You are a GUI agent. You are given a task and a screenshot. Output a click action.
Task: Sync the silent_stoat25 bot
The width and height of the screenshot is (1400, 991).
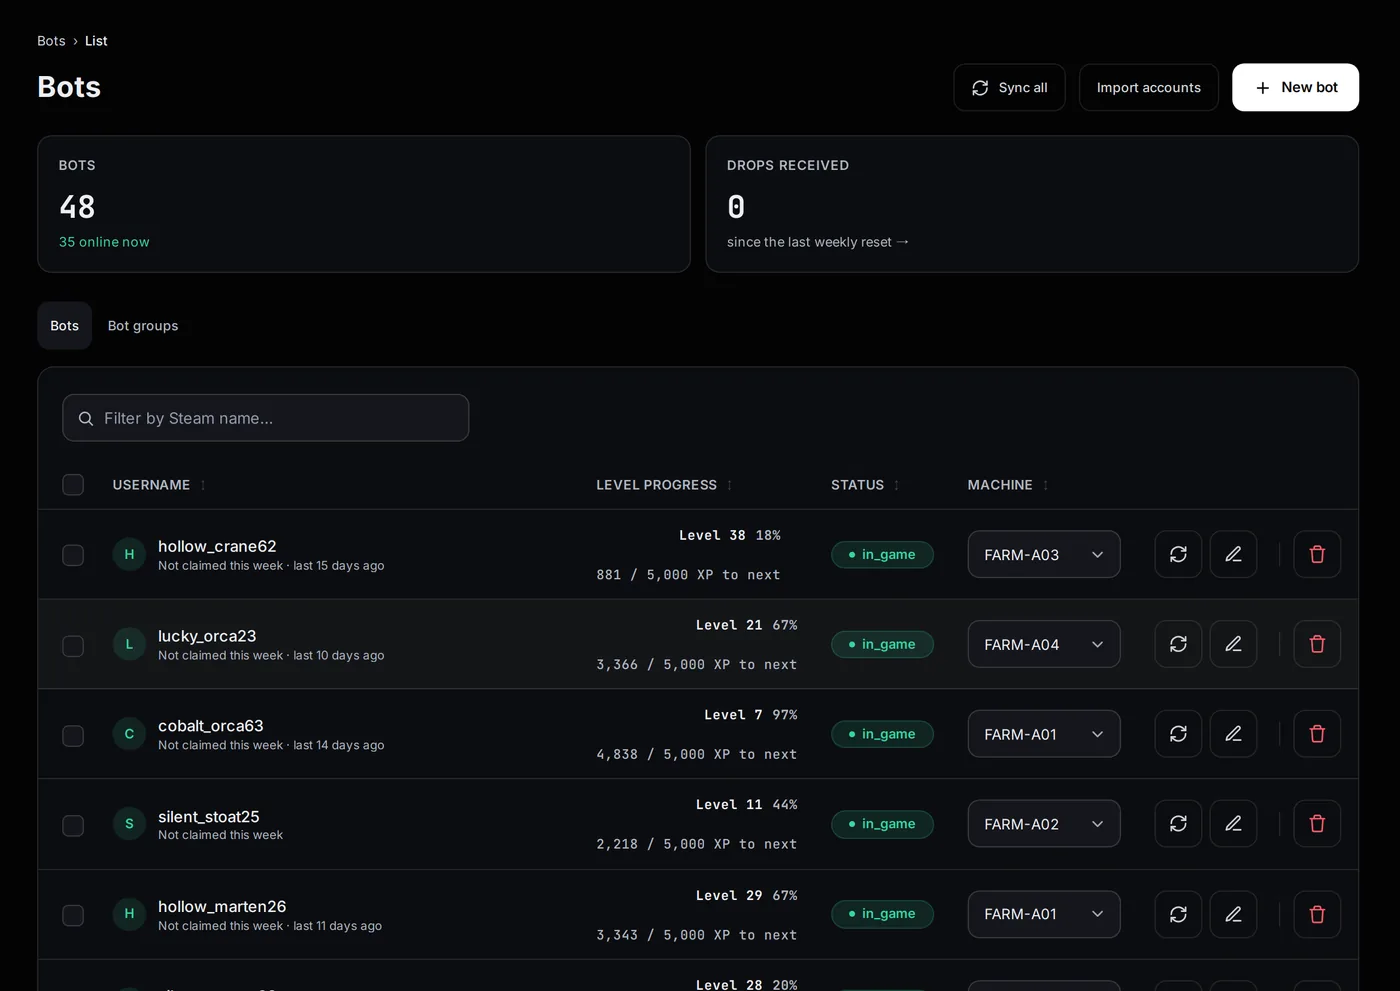pos(1178,824)
